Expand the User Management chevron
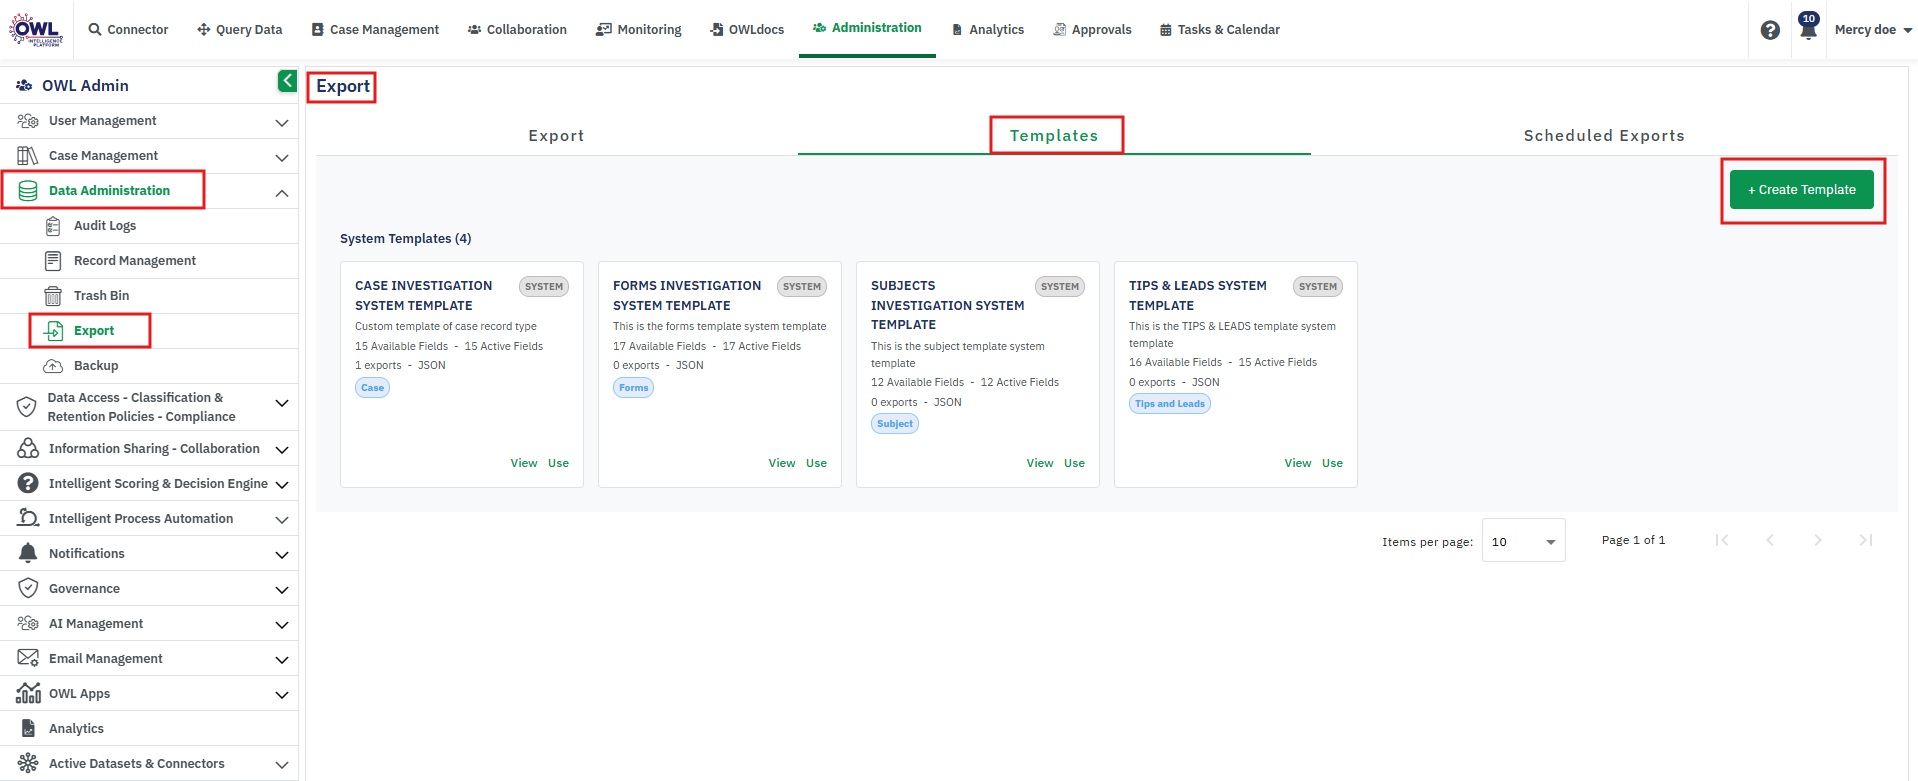This screenshot has width=1918, height=781. (282, 122)
